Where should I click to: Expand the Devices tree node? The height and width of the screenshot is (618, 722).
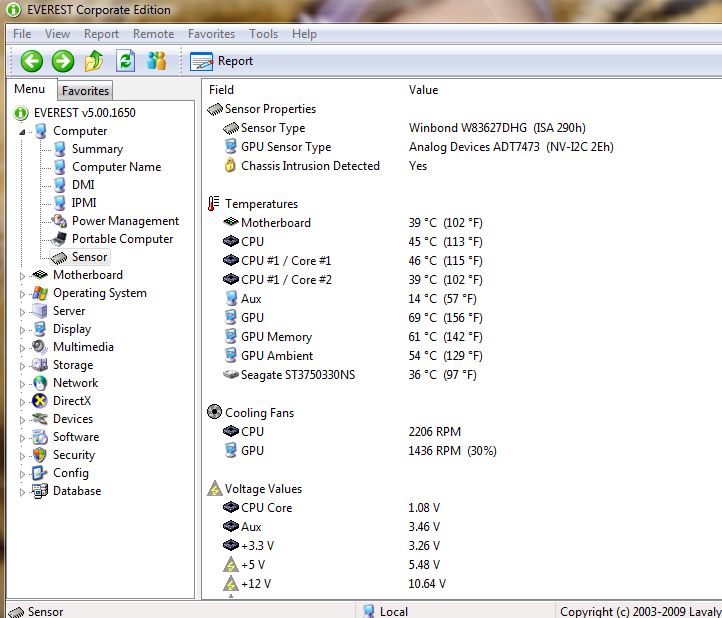click(22, 420)
